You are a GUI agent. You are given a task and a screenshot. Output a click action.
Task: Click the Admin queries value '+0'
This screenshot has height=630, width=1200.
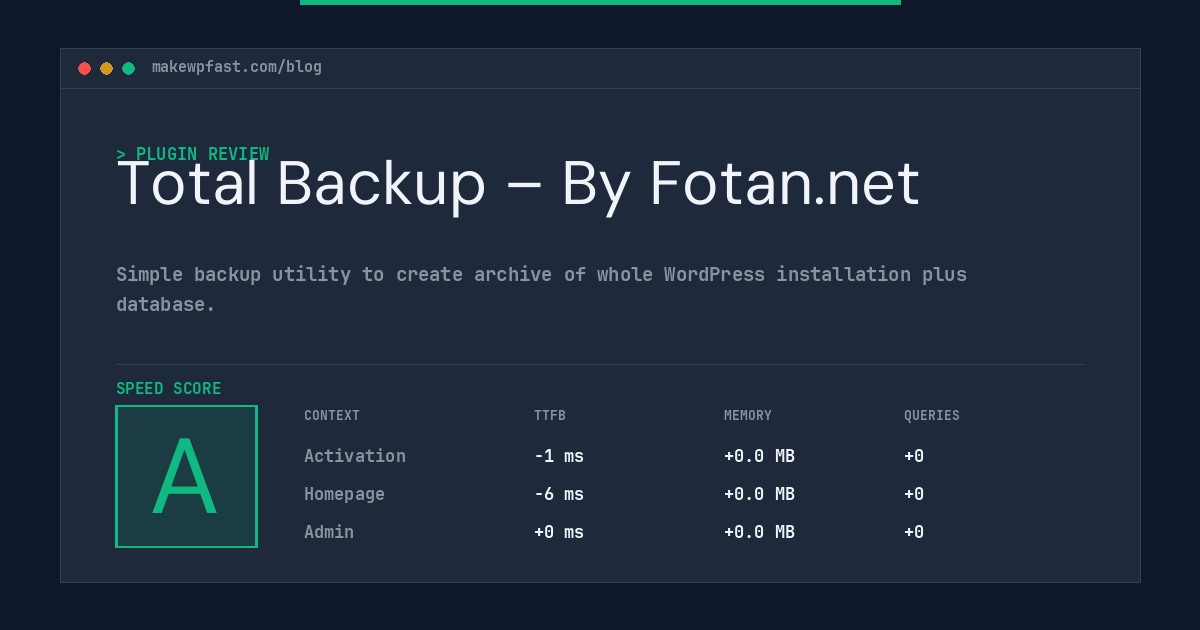pos(914,532)
